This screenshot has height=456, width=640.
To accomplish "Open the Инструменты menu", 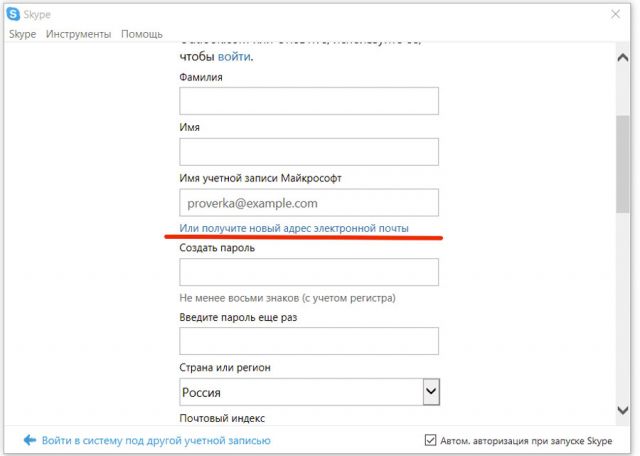I will 78,34.
